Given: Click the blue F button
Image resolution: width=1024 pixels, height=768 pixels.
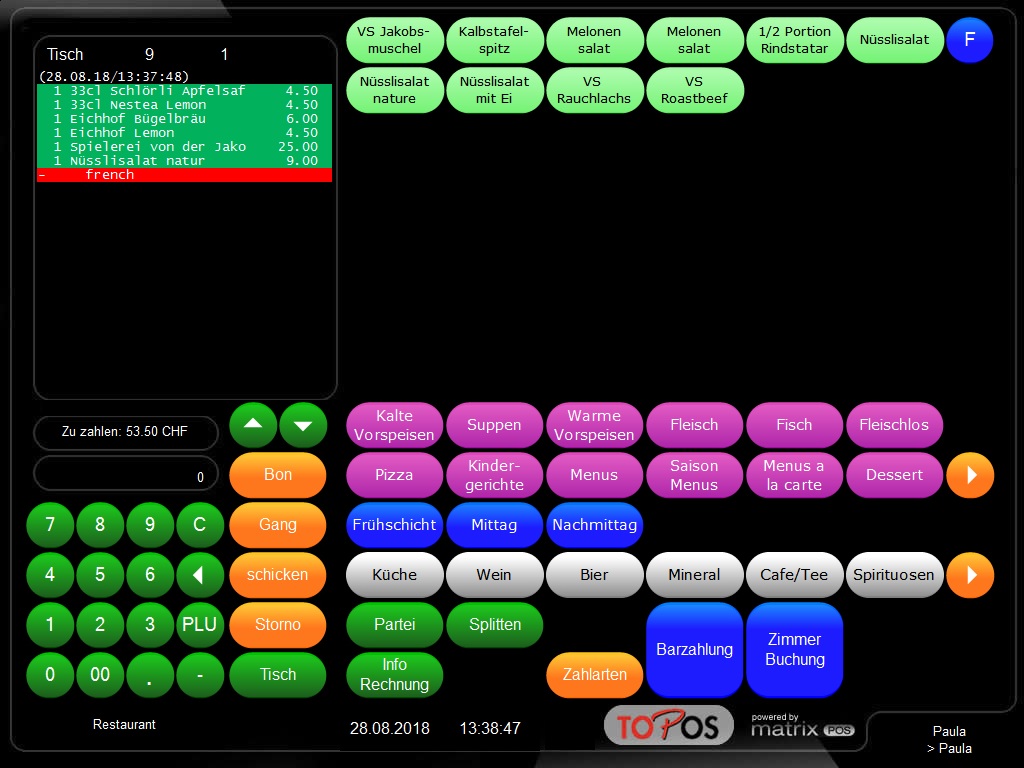Looking at the screenshot, I should coord(969,40).
